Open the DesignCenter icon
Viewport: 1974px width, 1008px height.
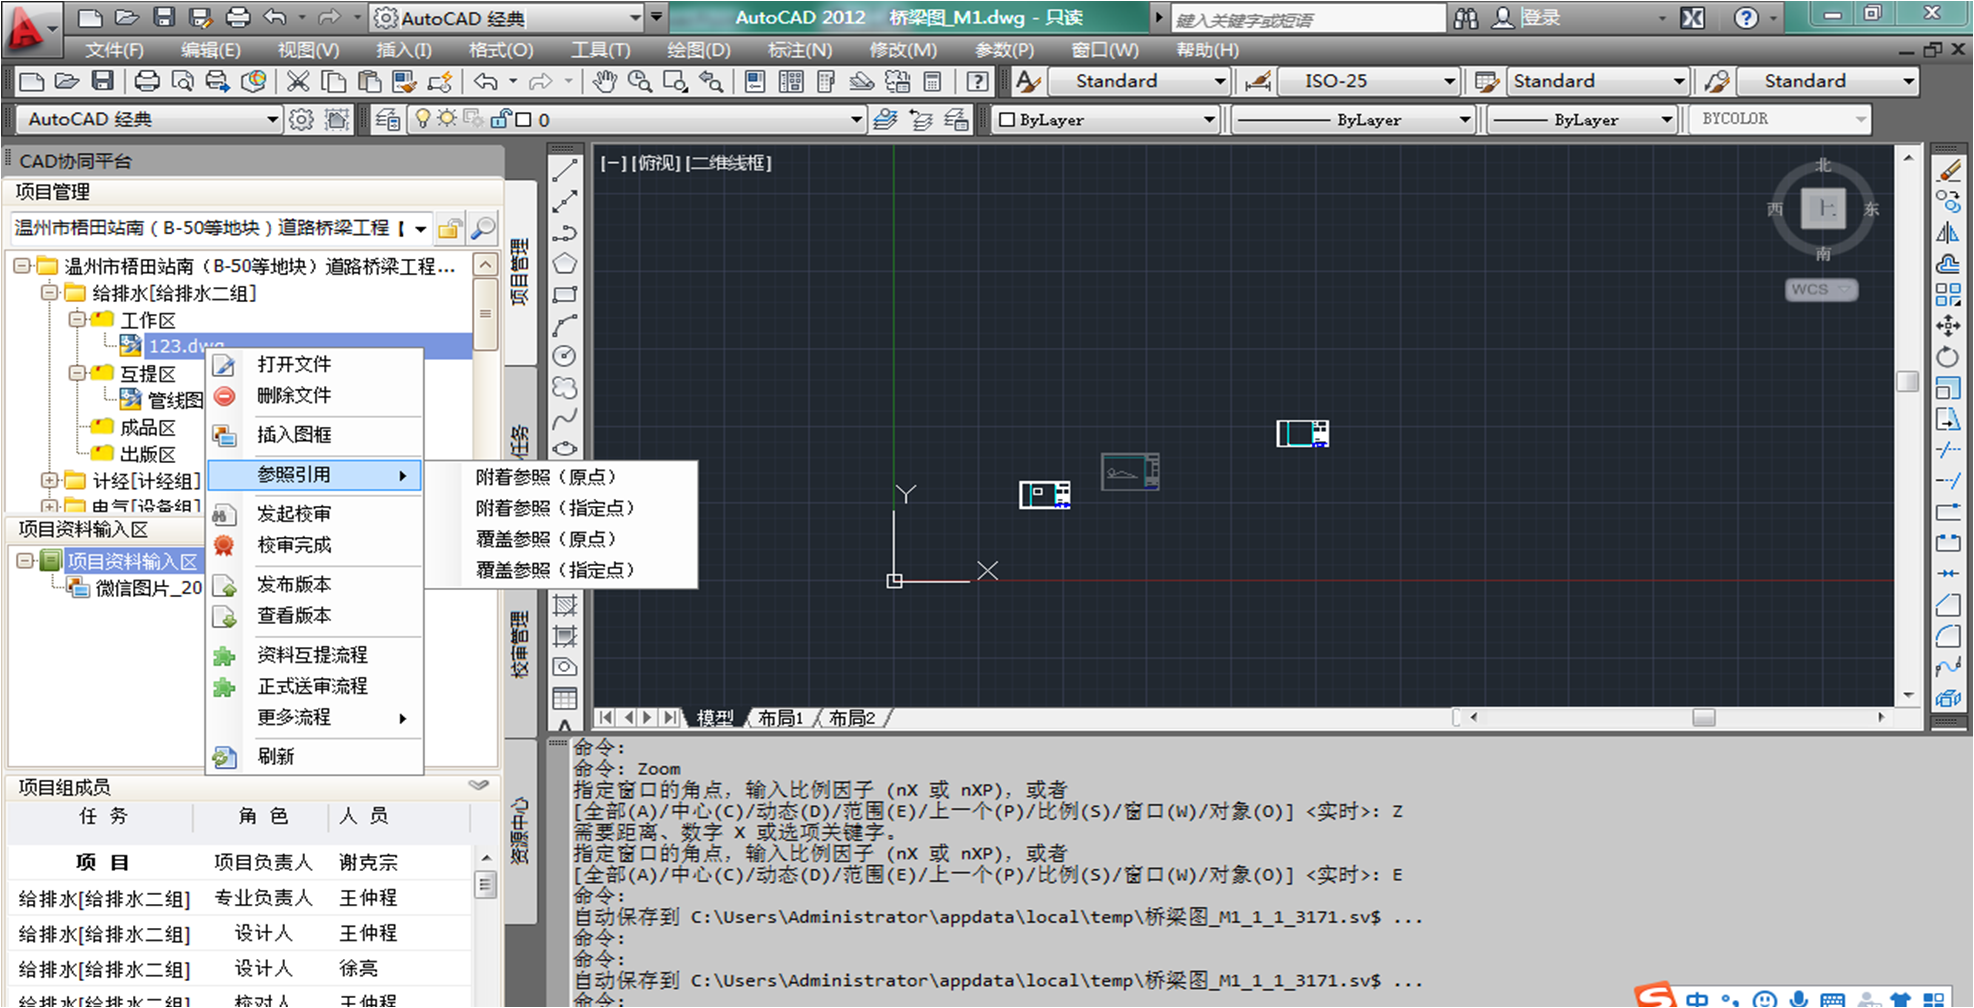click(790, 82)
